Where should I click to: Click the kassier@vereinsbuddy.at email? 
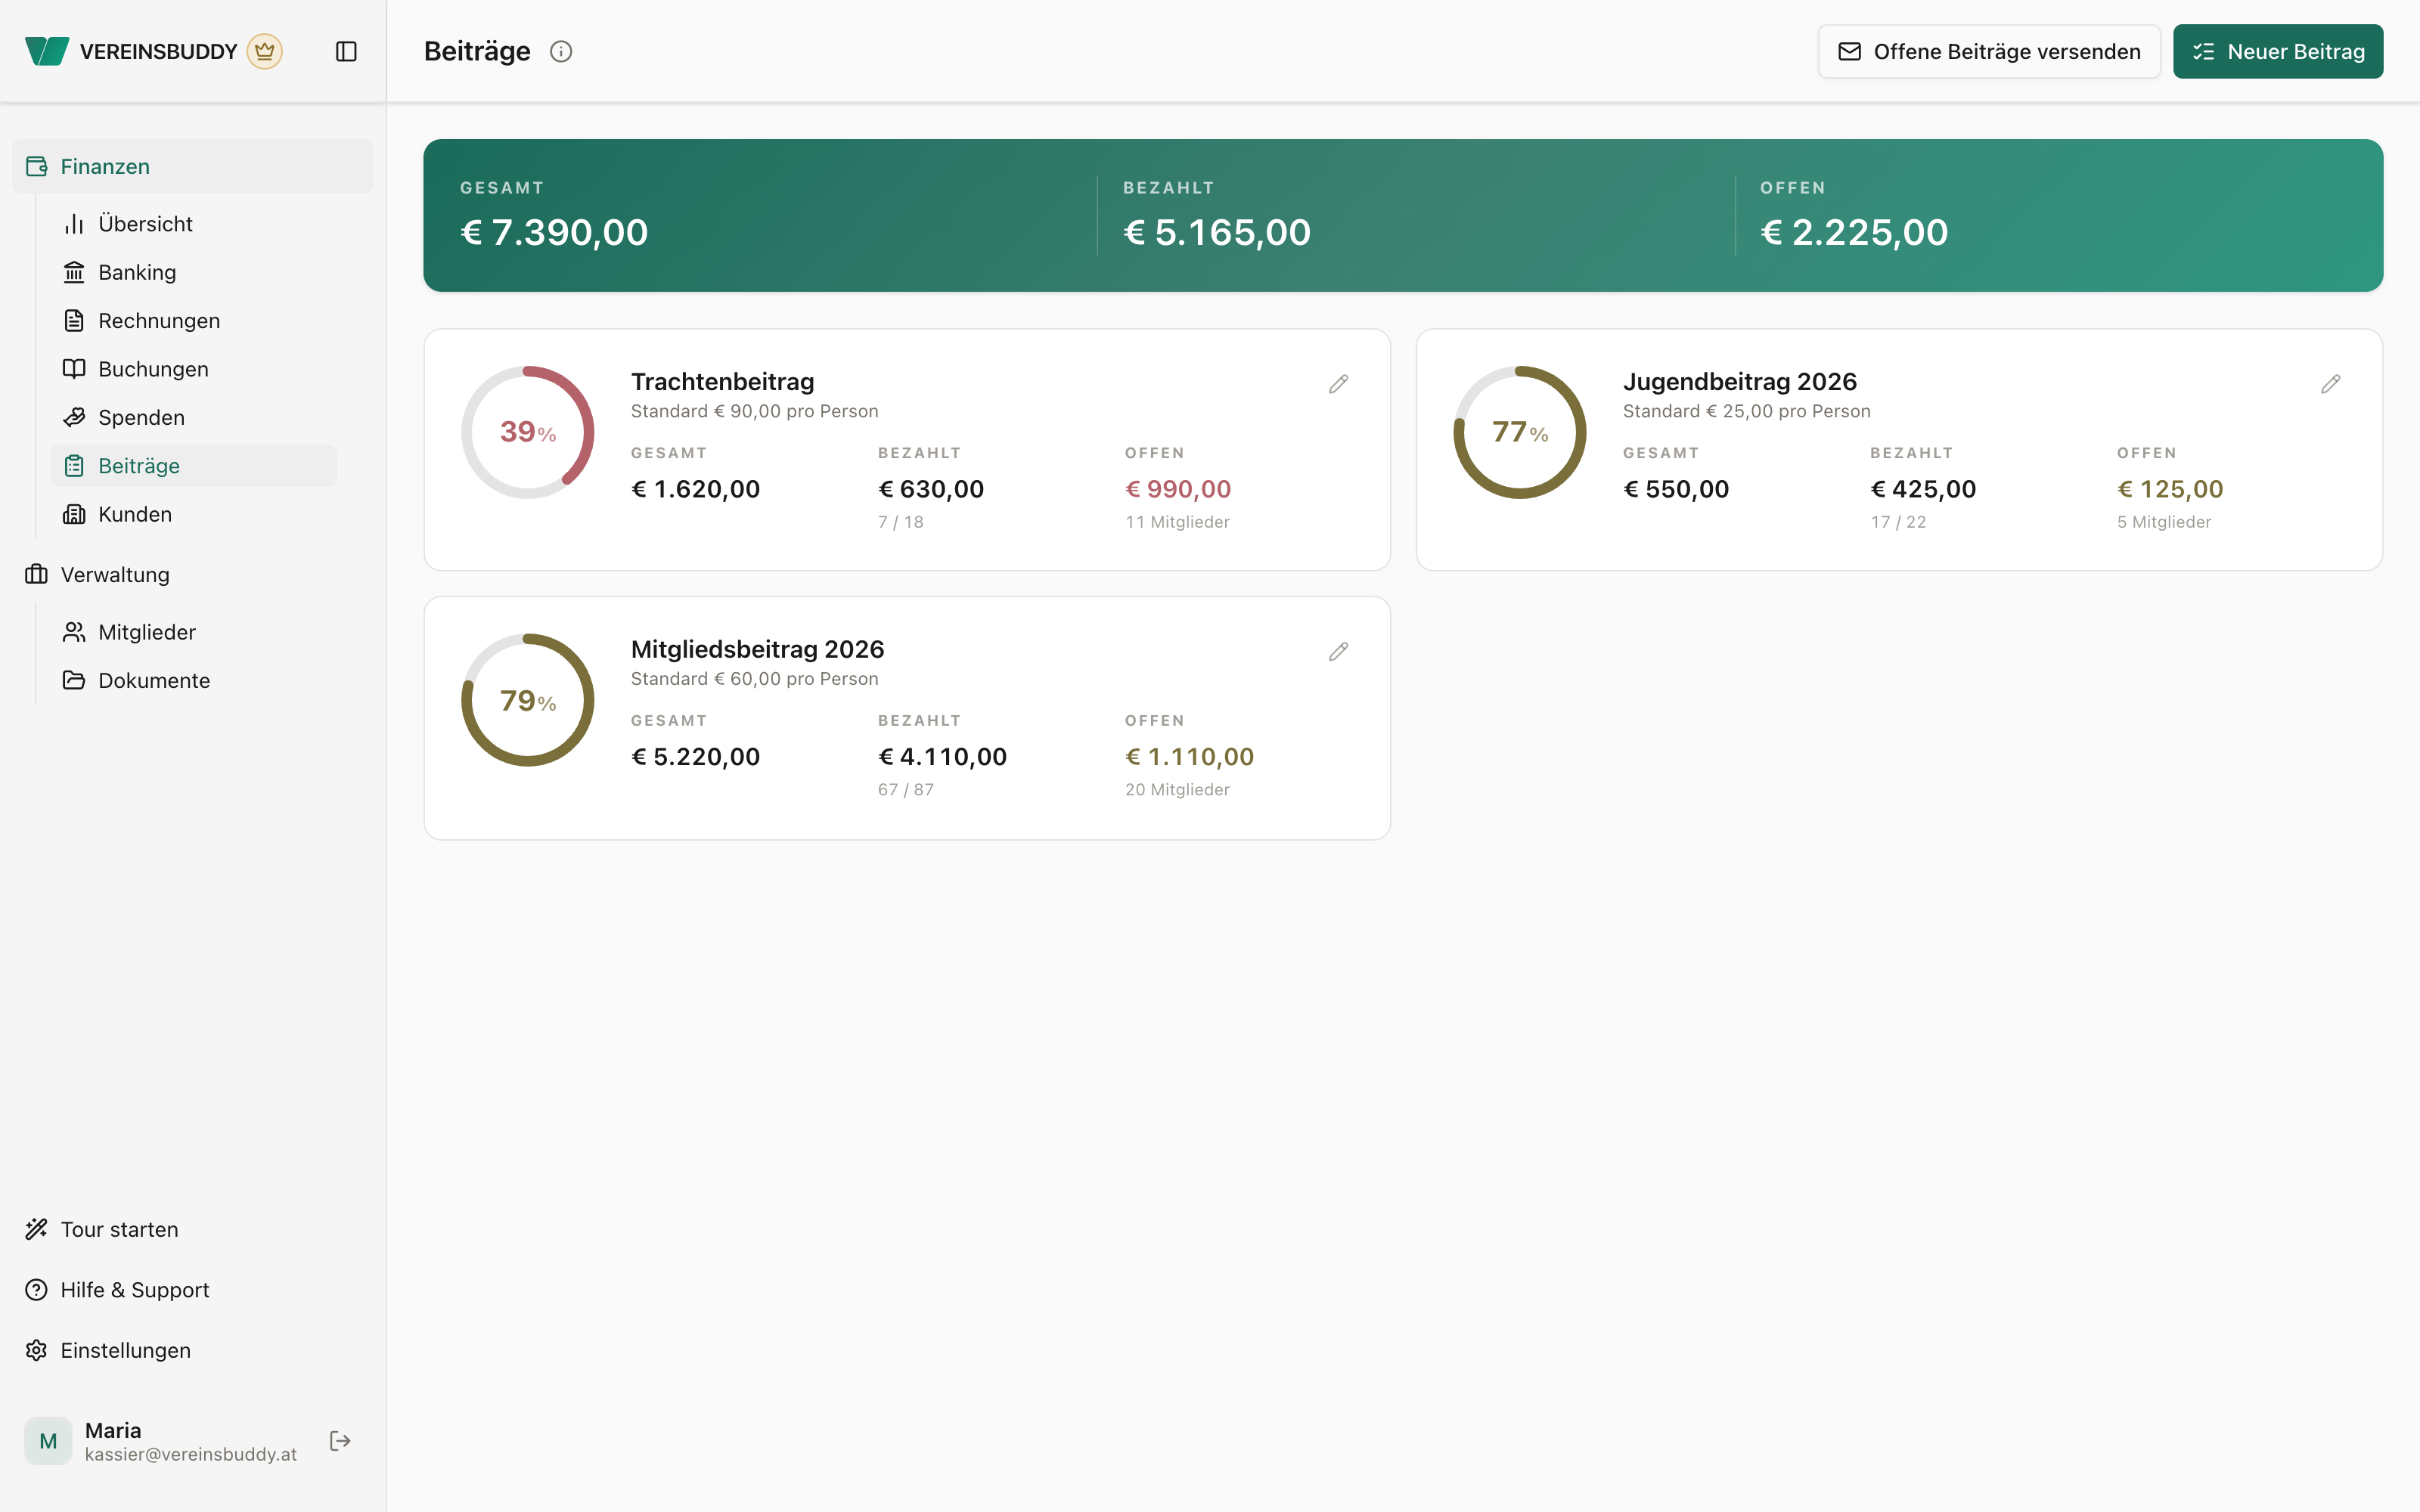click(191, 1454)
